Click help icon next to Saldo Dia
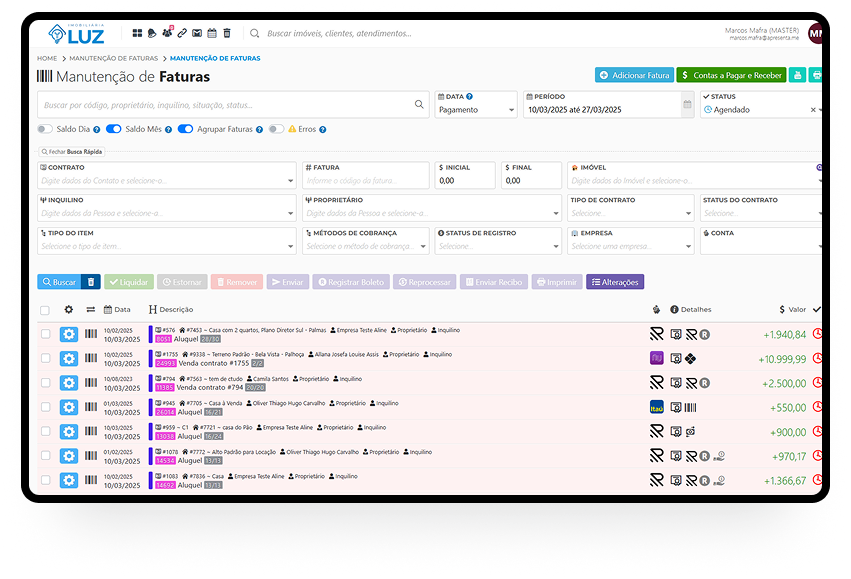851x579 pixels. click(x=97, y=130)
